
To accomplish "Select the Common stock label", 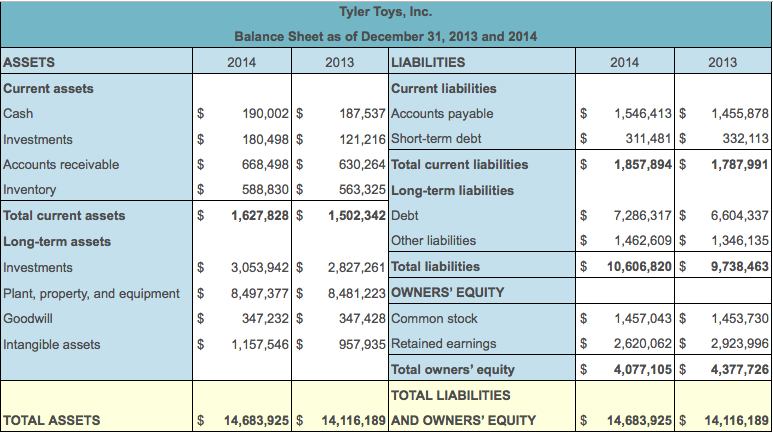I will [434, 319].
